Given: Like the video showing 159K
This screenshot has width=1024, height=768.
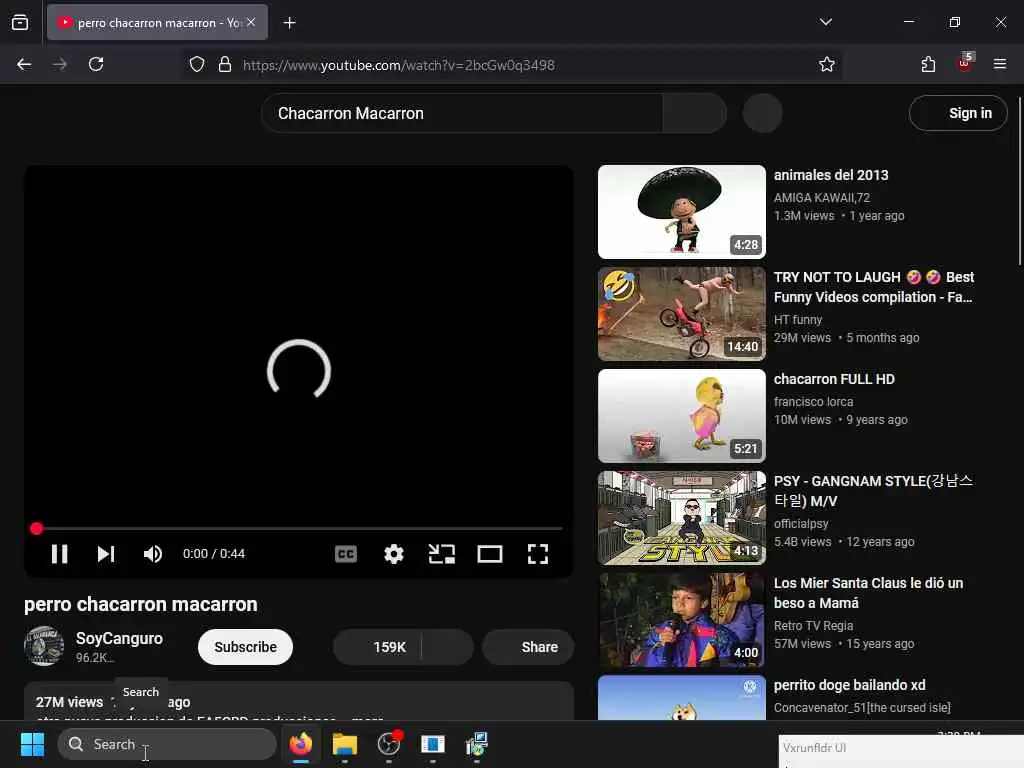Looking at the screenshot, I should (x=378, y=647).
